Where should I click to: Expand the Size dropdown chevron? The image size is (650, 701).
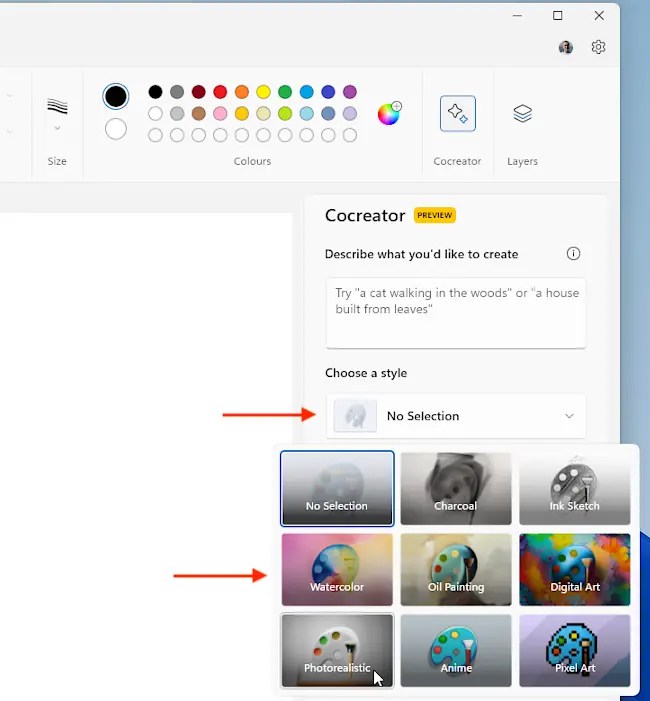(57, 128)
